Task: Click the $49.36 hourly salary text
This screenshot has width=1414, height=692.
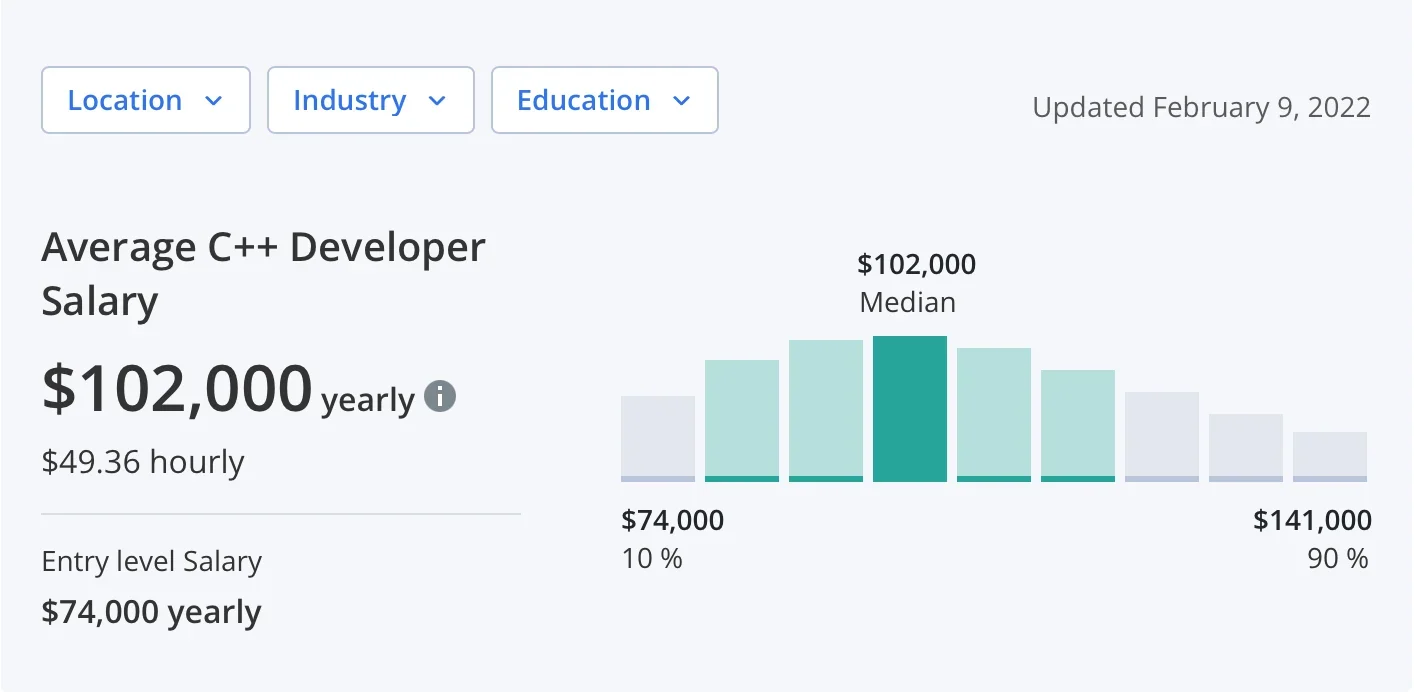Action: pos(143,462)
